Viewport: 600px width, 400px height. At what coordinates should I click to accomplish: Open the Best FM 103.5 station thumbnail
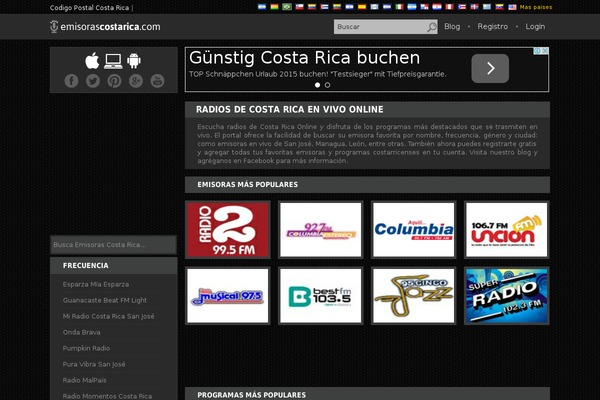pos(320,295)
